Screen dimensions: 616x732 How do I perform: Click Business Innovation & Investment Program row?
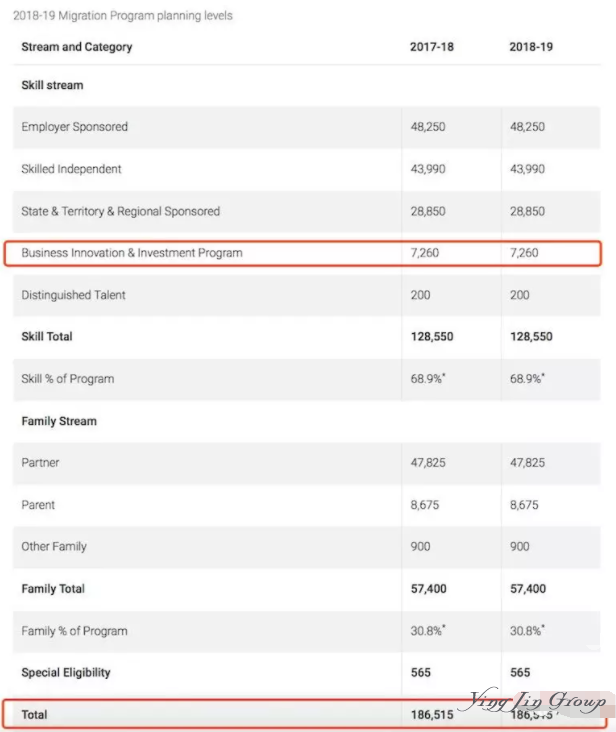pos(302,253)
